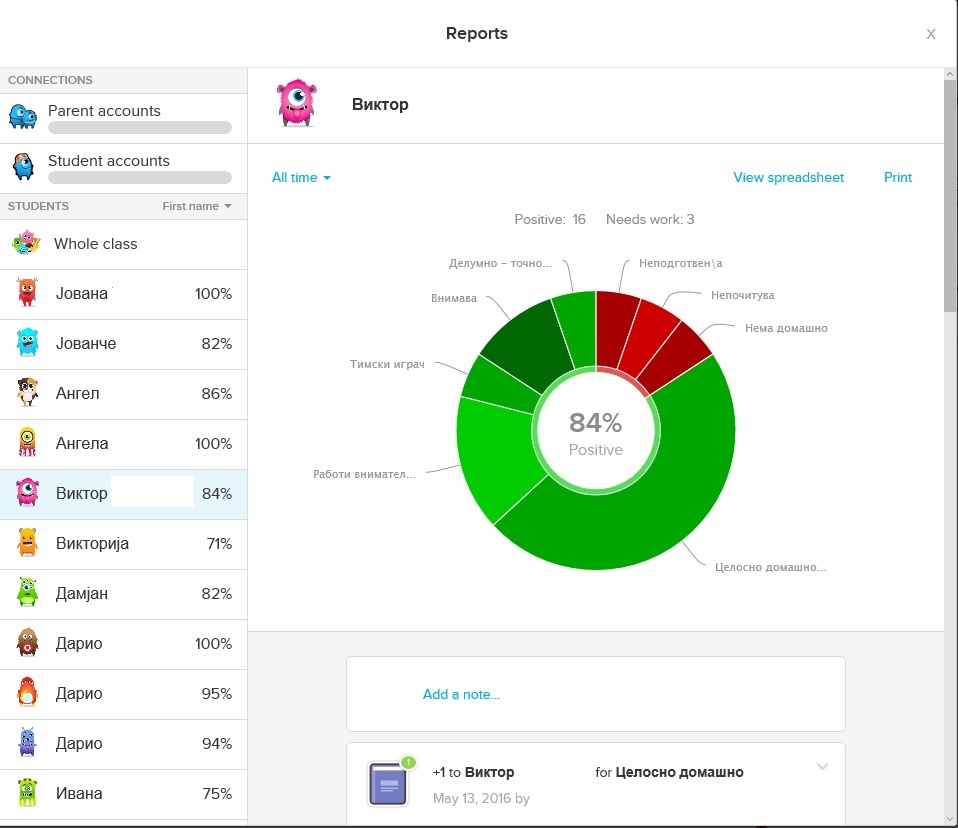Open the All time date range dropdown
The width and height of the screenshot is (958, 828).
[x=301, y=178]
